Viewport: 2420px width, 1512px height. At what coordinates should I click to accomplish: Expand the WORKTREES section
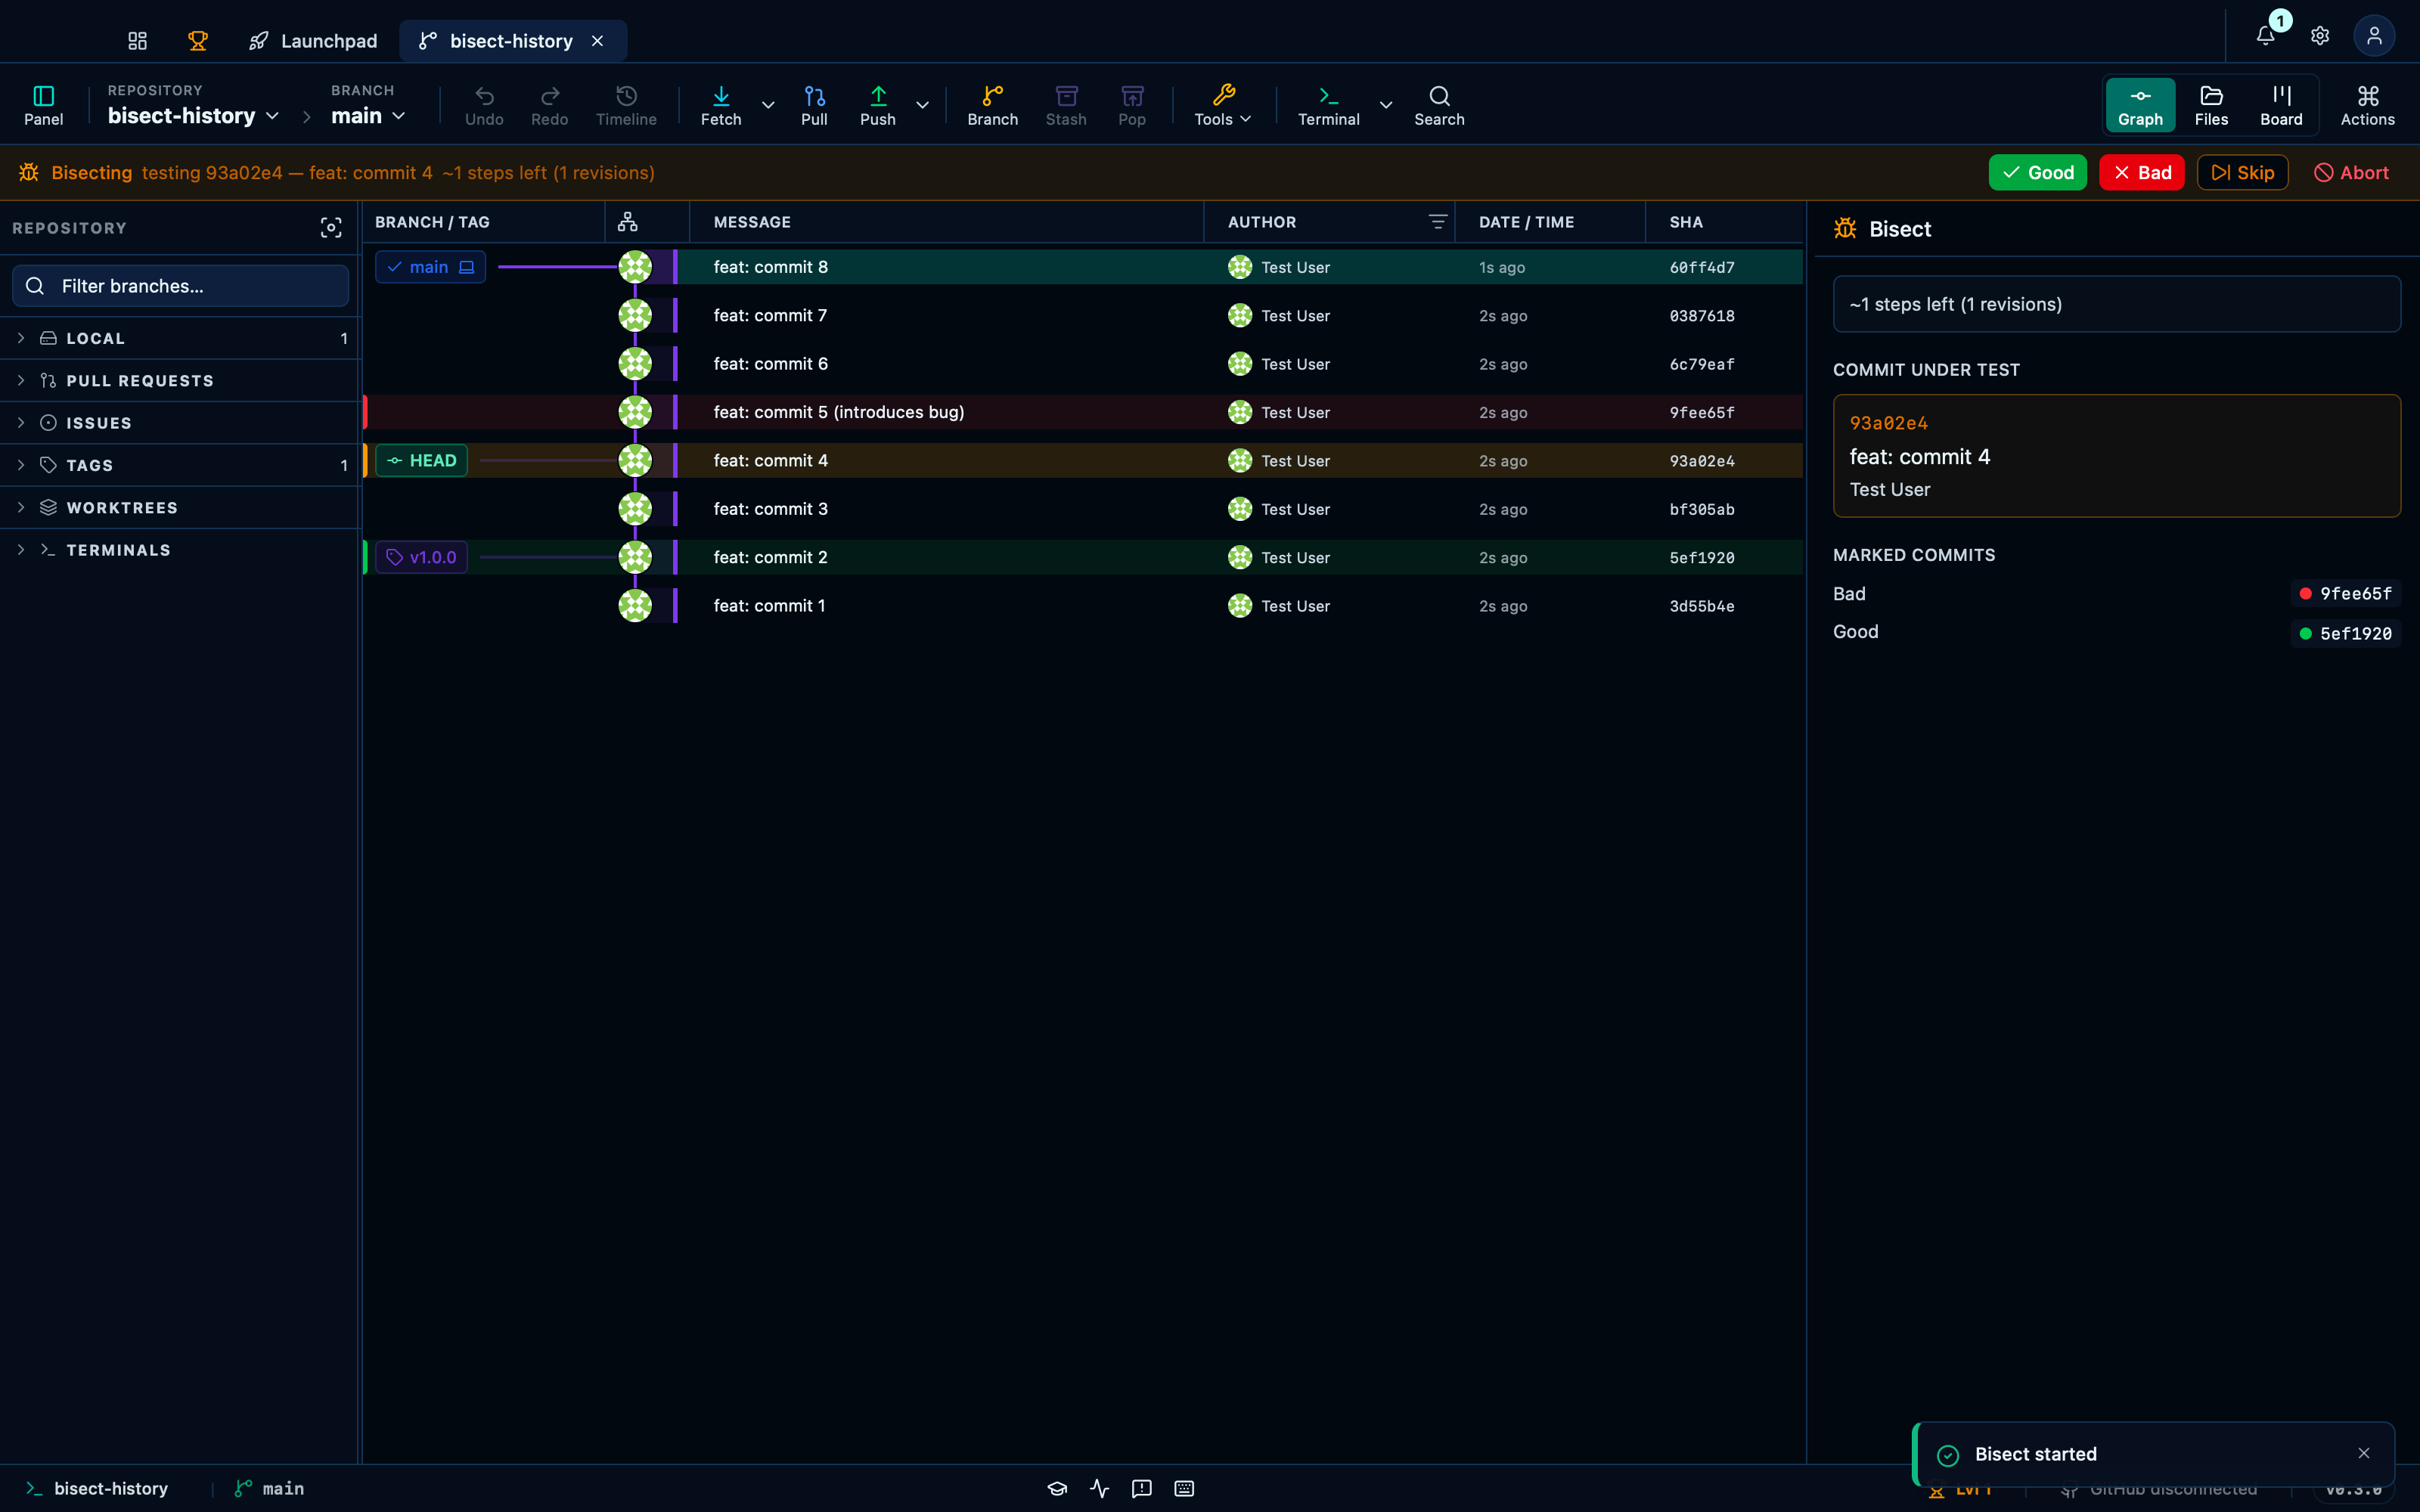coord(180,508)
